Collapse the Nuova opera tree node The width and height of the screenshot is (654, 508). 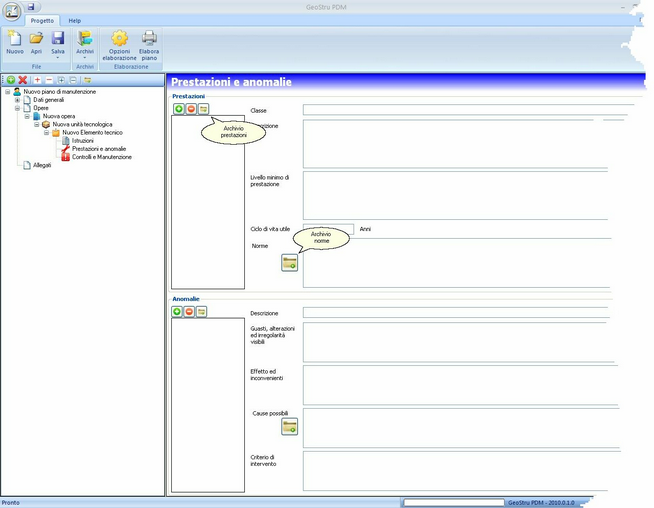click(27, 116)
